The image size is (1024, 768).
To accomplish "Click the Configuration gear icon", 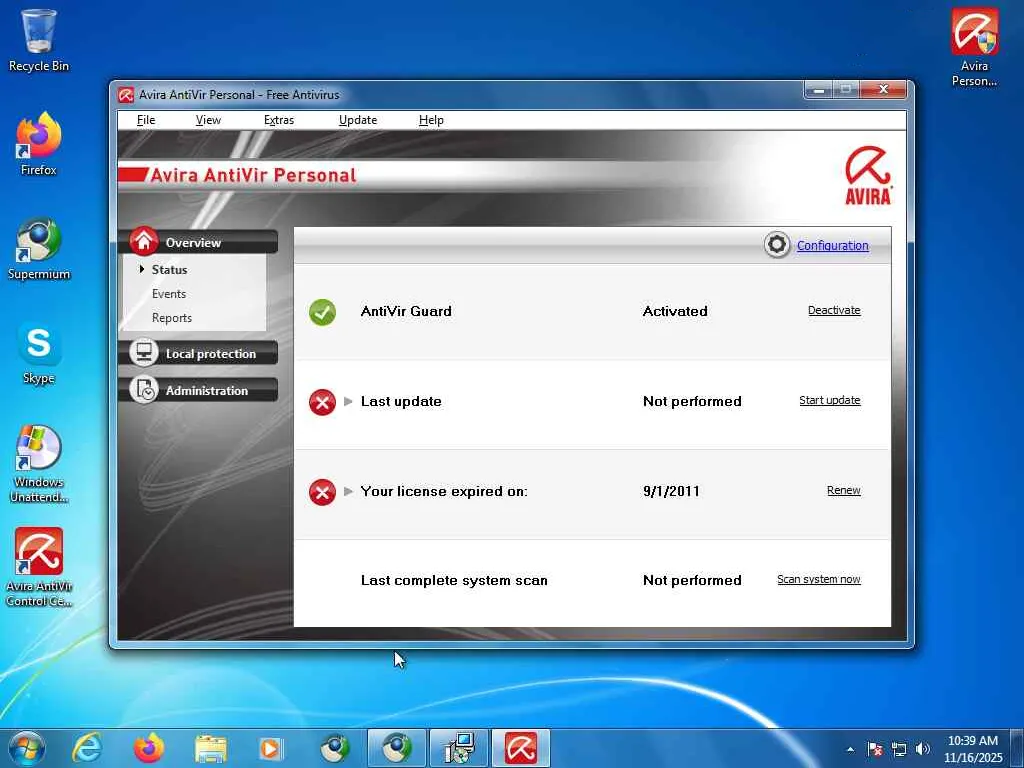I will 777,245.
